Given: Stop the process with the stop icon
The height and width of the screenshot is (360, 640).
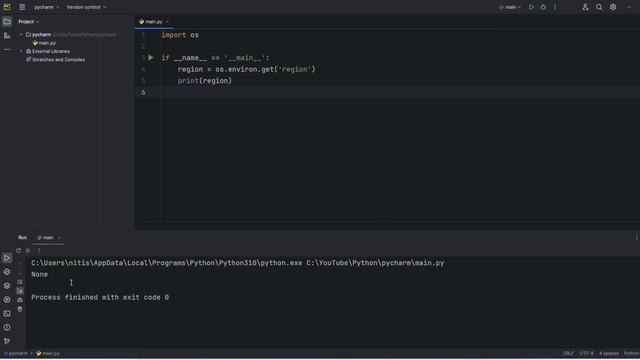Looking at the screenshot, I should [x=28, y=251].
